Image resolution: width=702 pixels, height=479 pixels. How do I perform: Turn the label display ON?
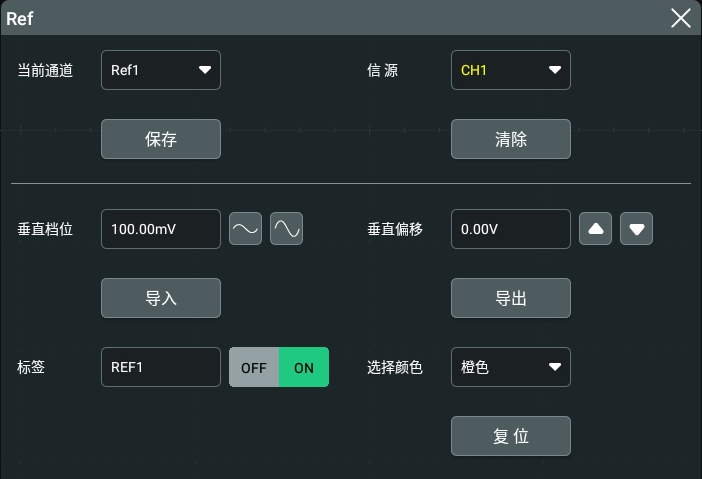pos(304,367)
